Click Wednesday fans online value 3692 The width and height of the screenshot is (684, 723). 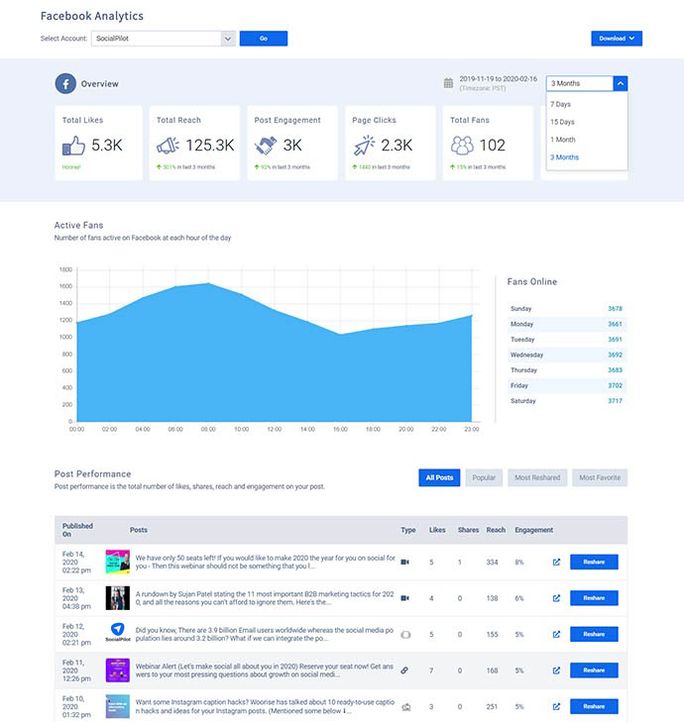(x=615, y=355)
